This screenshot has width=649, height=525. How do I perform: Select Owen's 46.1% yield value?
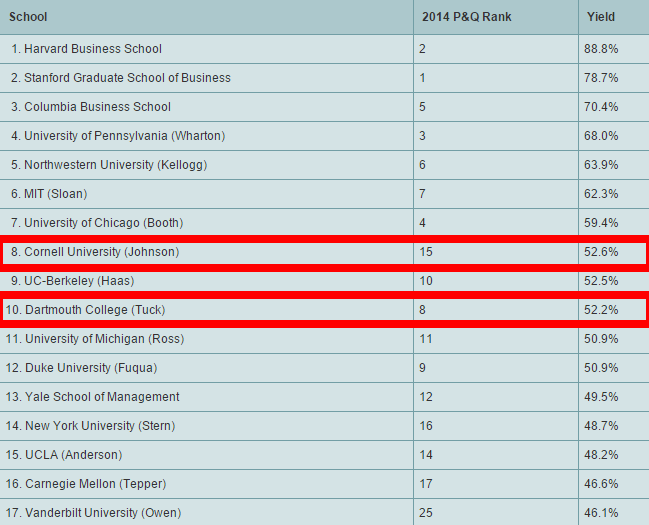click(601, 513)
